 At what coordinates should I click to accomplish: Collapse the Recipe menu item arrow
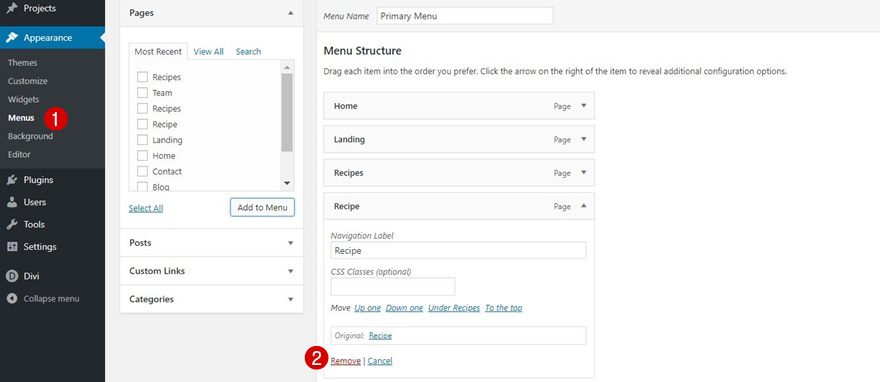pos(584,206)
